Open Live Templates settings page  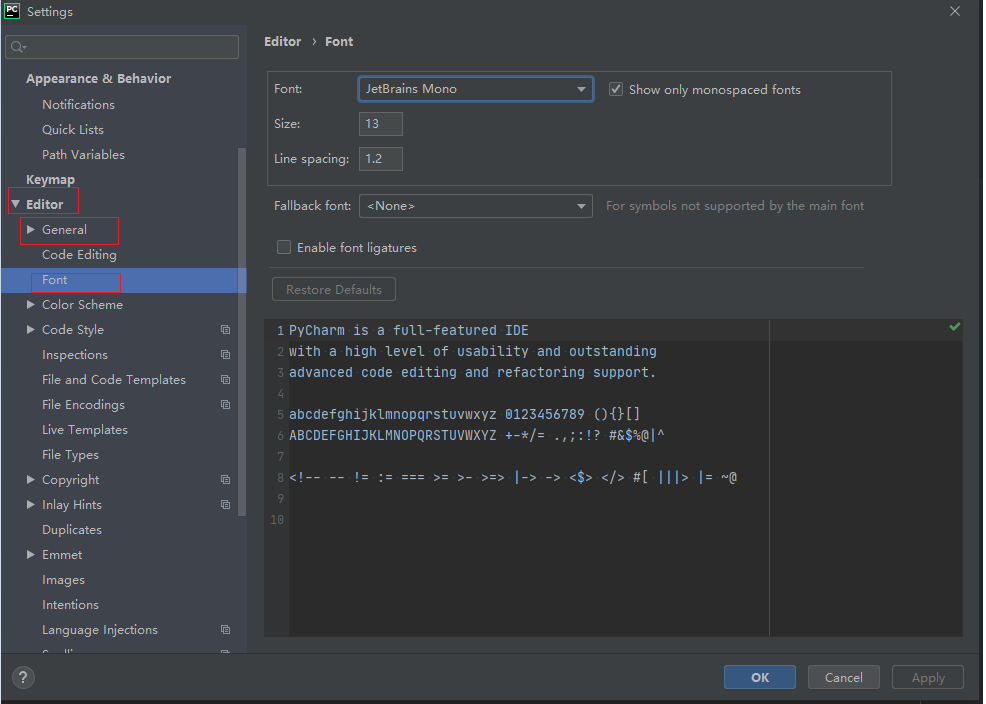pos(84,430)
